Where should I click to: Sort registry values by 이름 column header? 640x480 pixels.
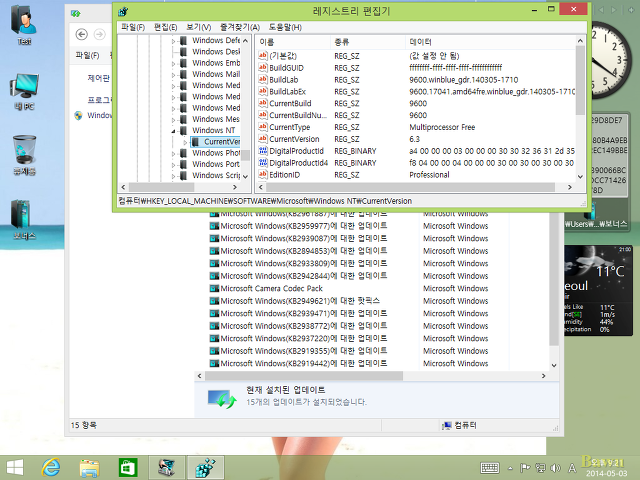pos(293,42)
